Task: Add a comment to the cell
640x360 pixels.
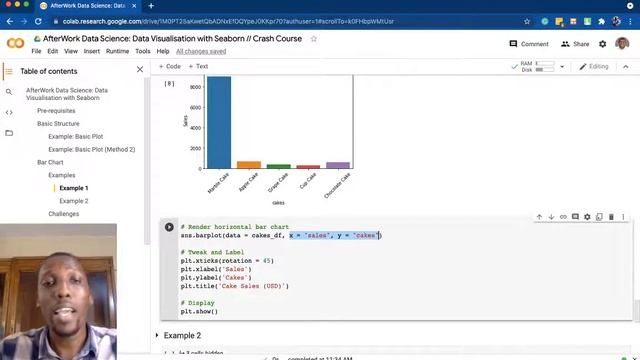Action: [x=575, y=217]
